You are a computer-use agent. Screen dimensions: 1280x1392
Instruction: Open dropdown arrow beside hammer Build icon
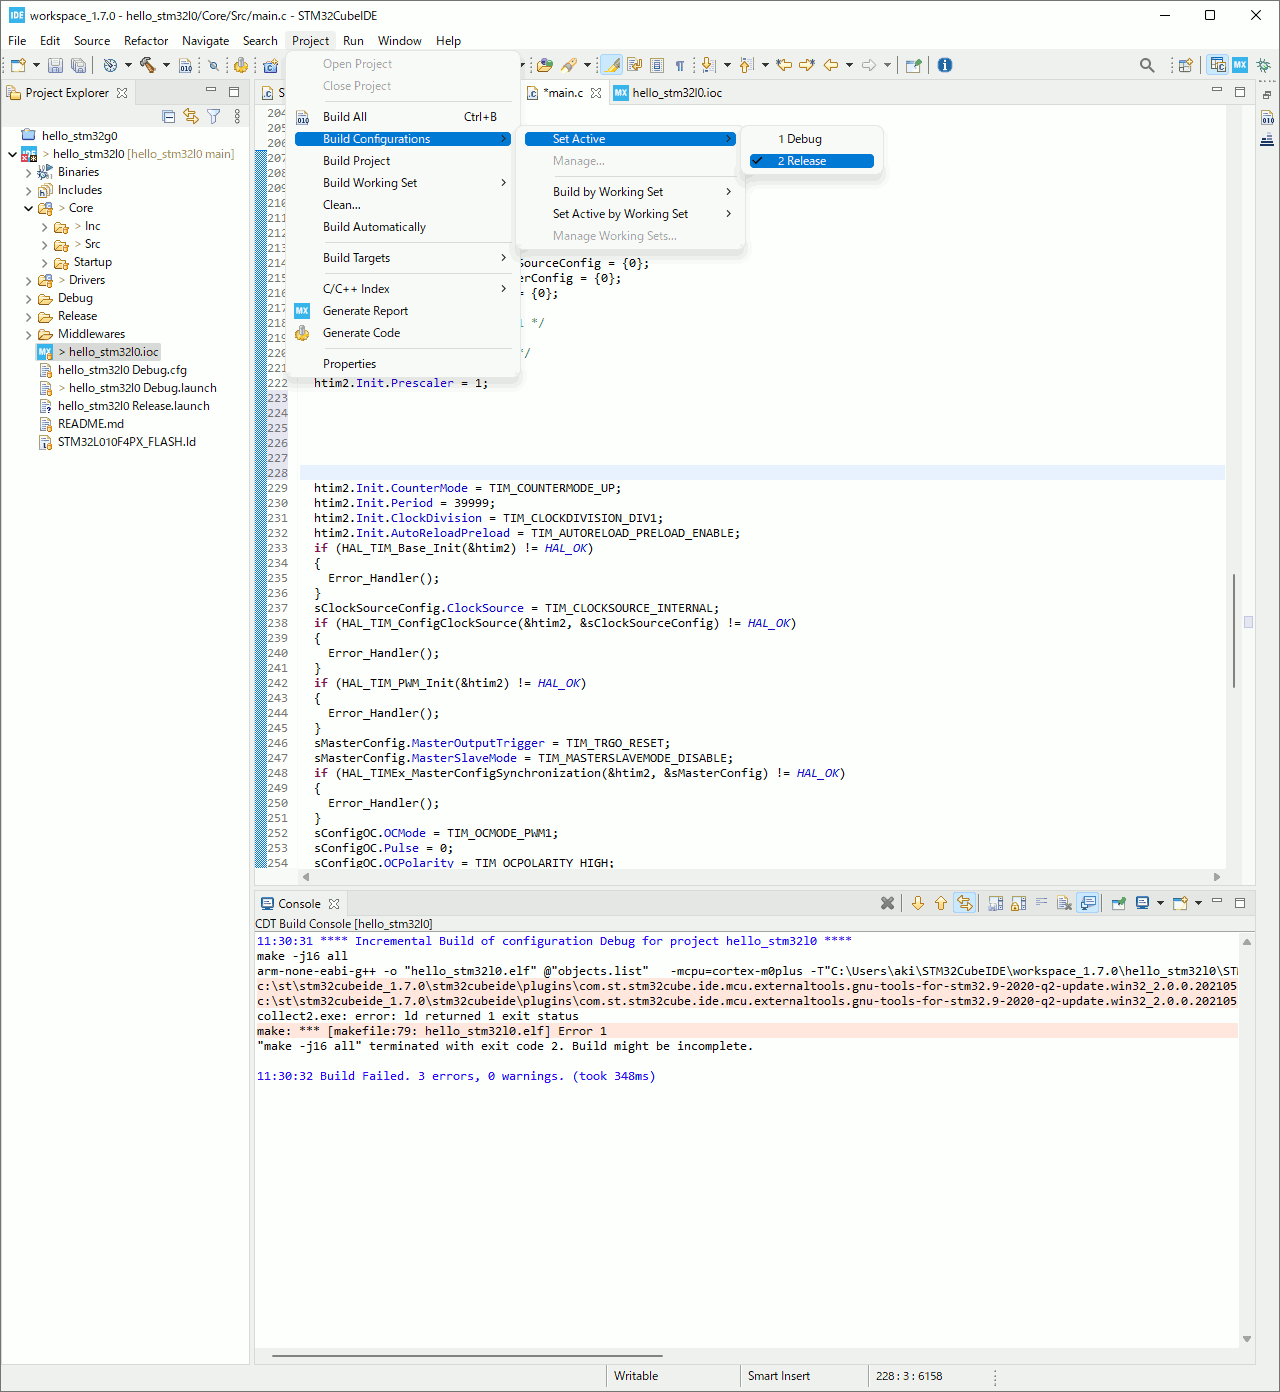[x=166, y=65]
